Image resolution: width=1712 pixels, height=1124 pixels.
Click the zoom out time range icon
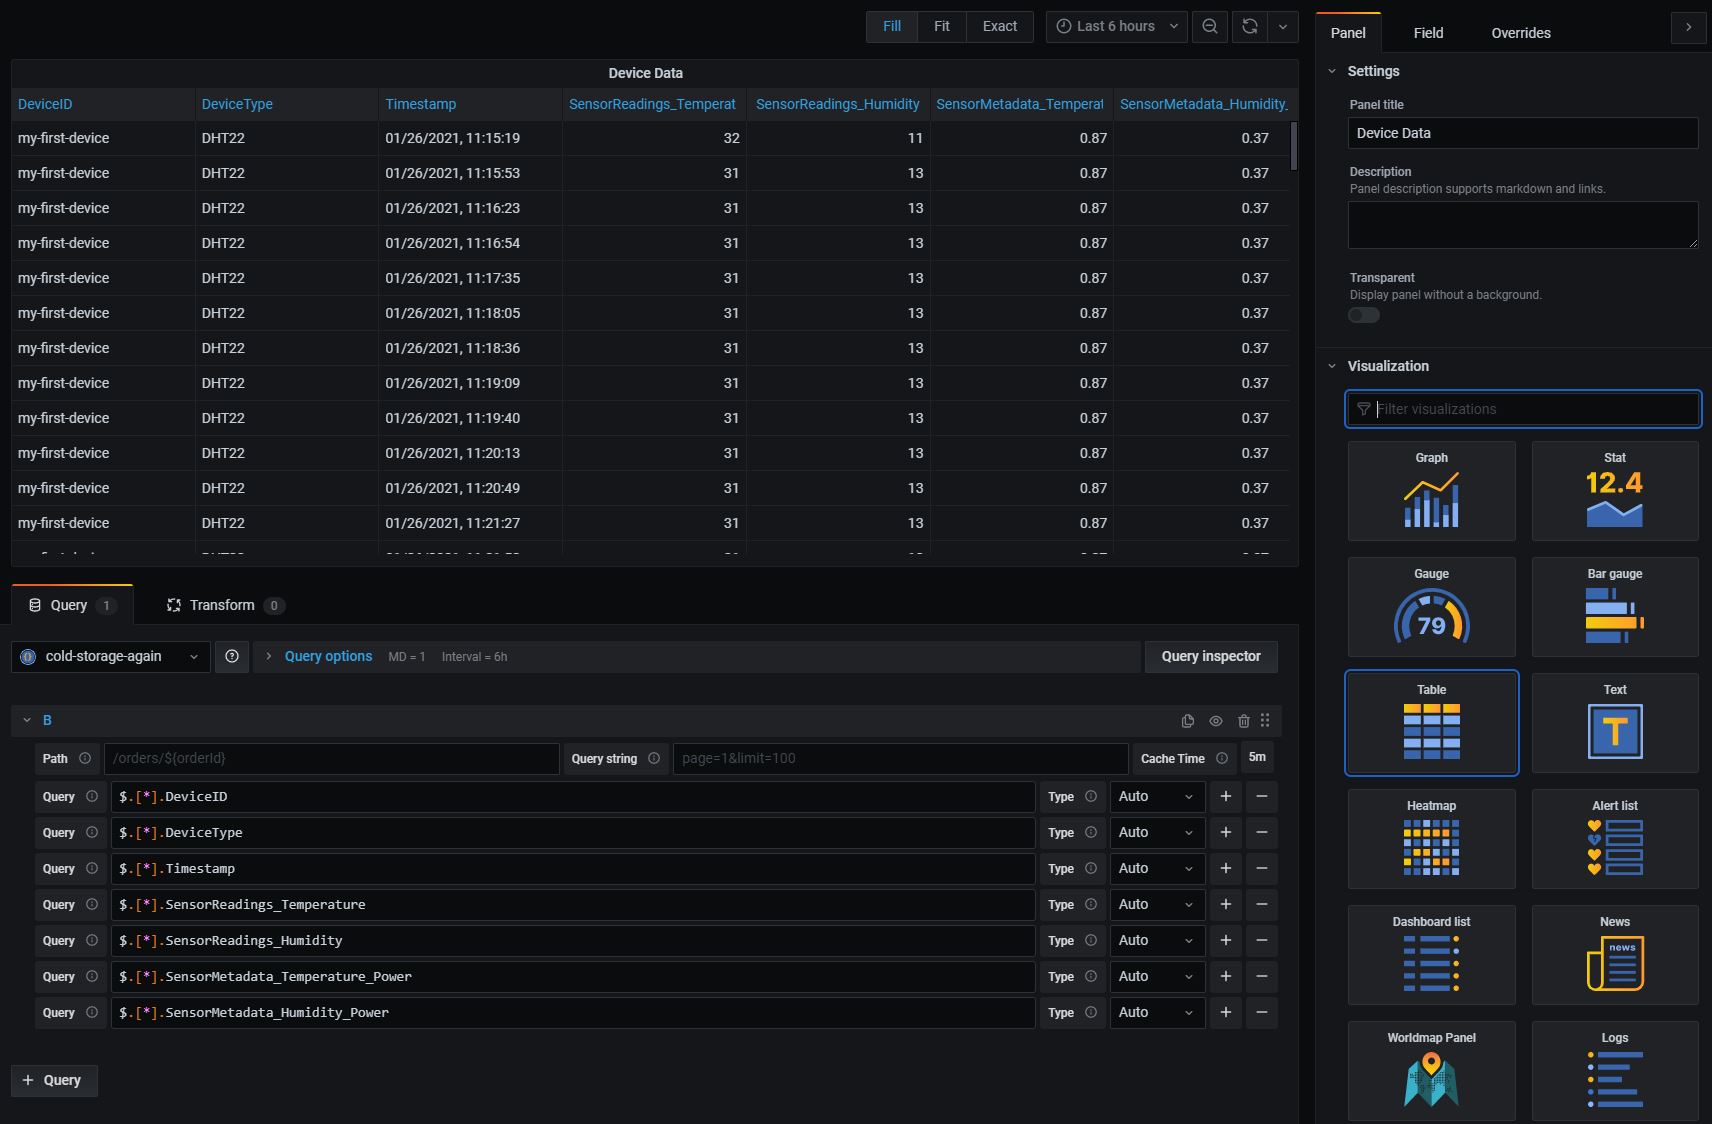[1210, 27]
